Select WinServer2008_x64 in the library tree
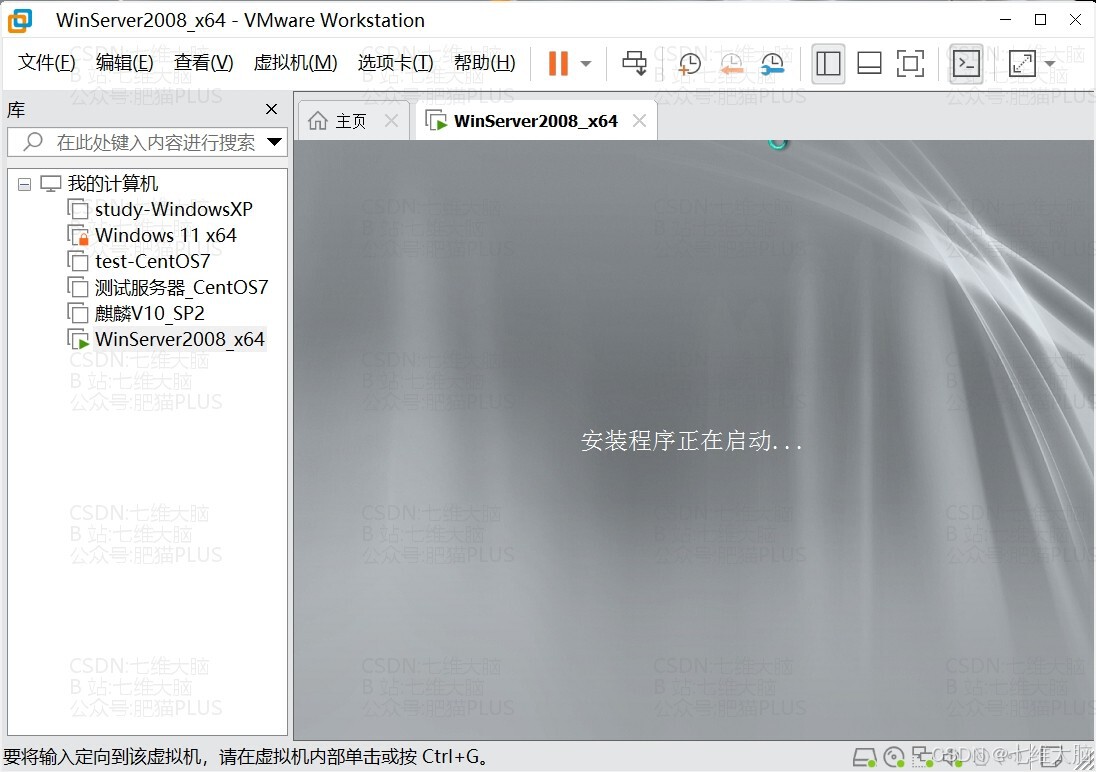 [180, 339]
